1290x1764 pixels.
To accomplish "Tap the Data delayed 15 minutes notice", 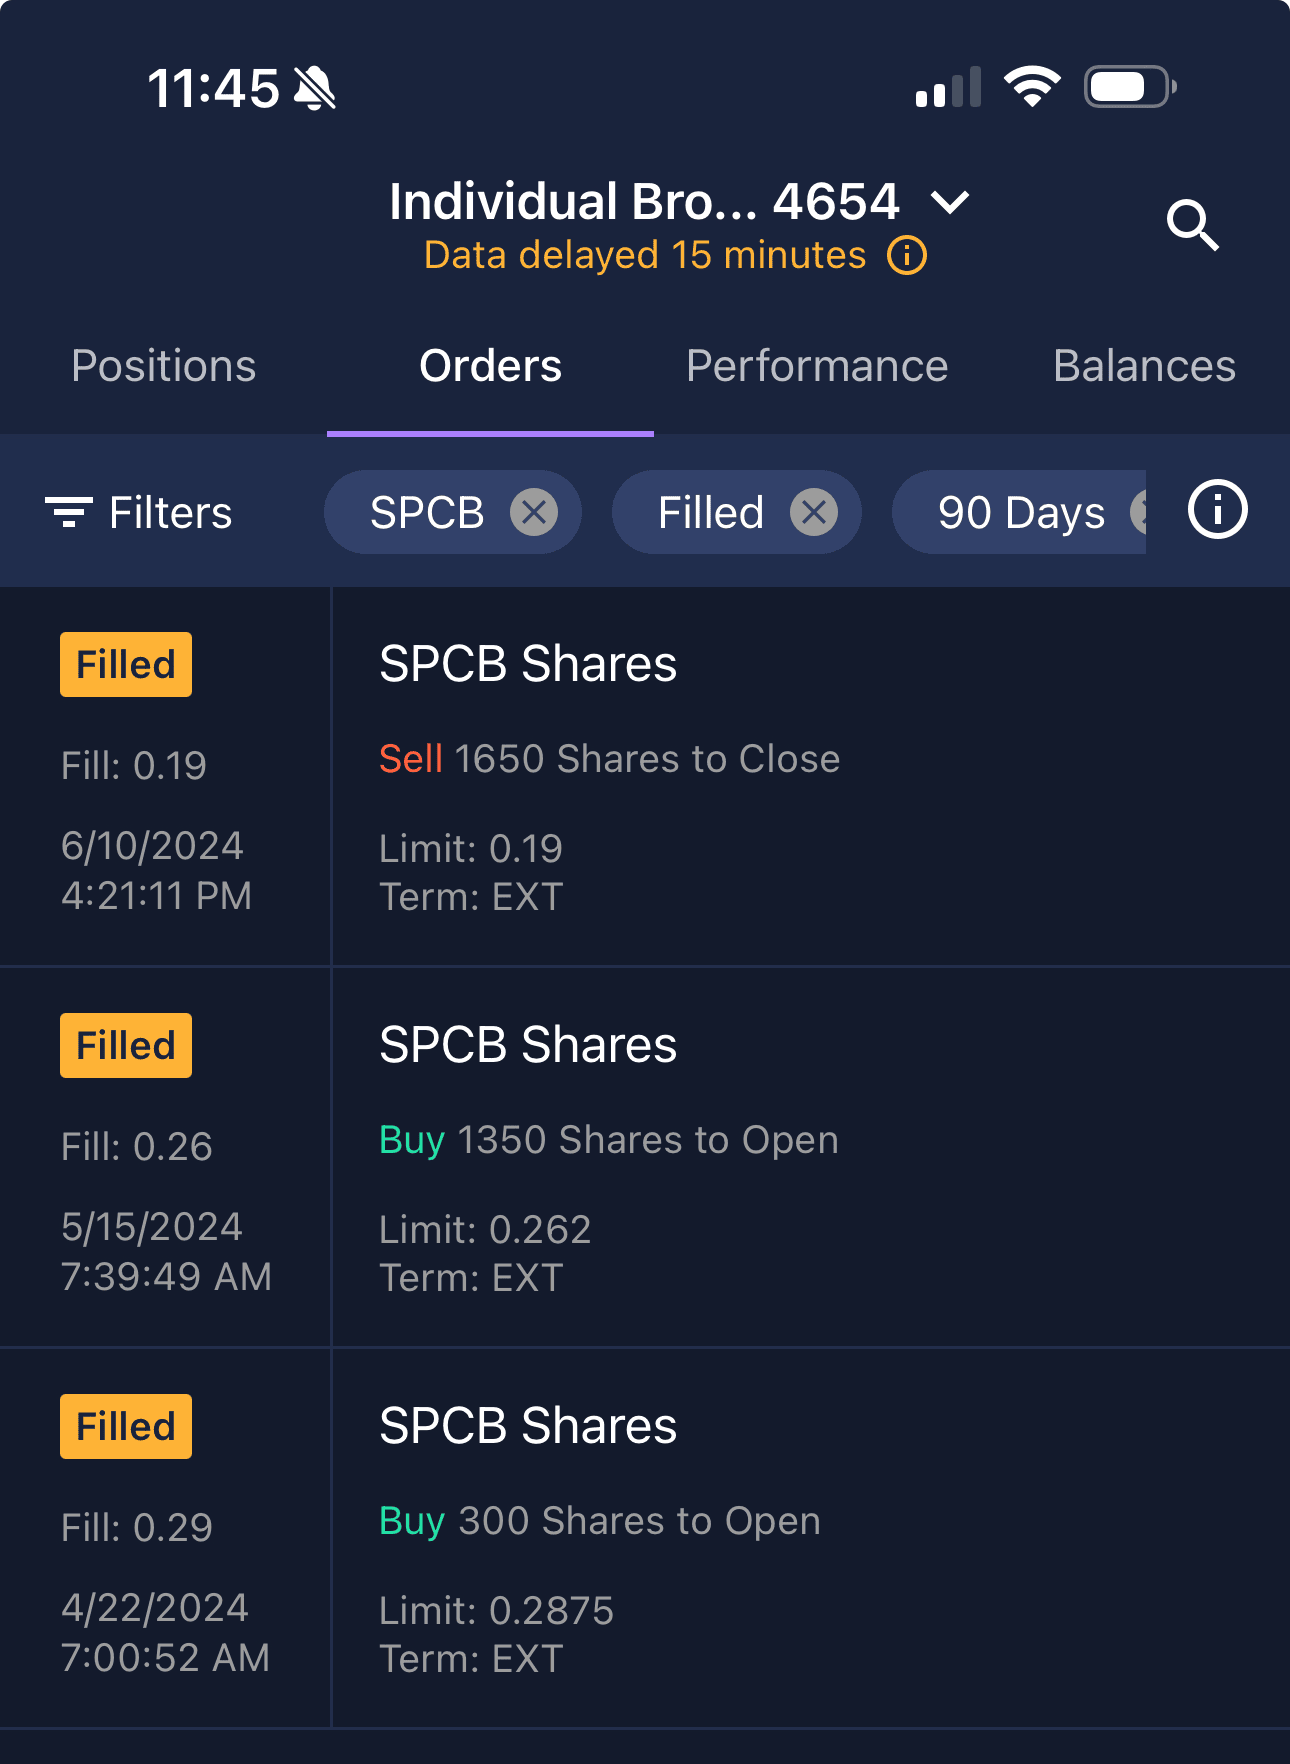I will [x=645, y=256].
